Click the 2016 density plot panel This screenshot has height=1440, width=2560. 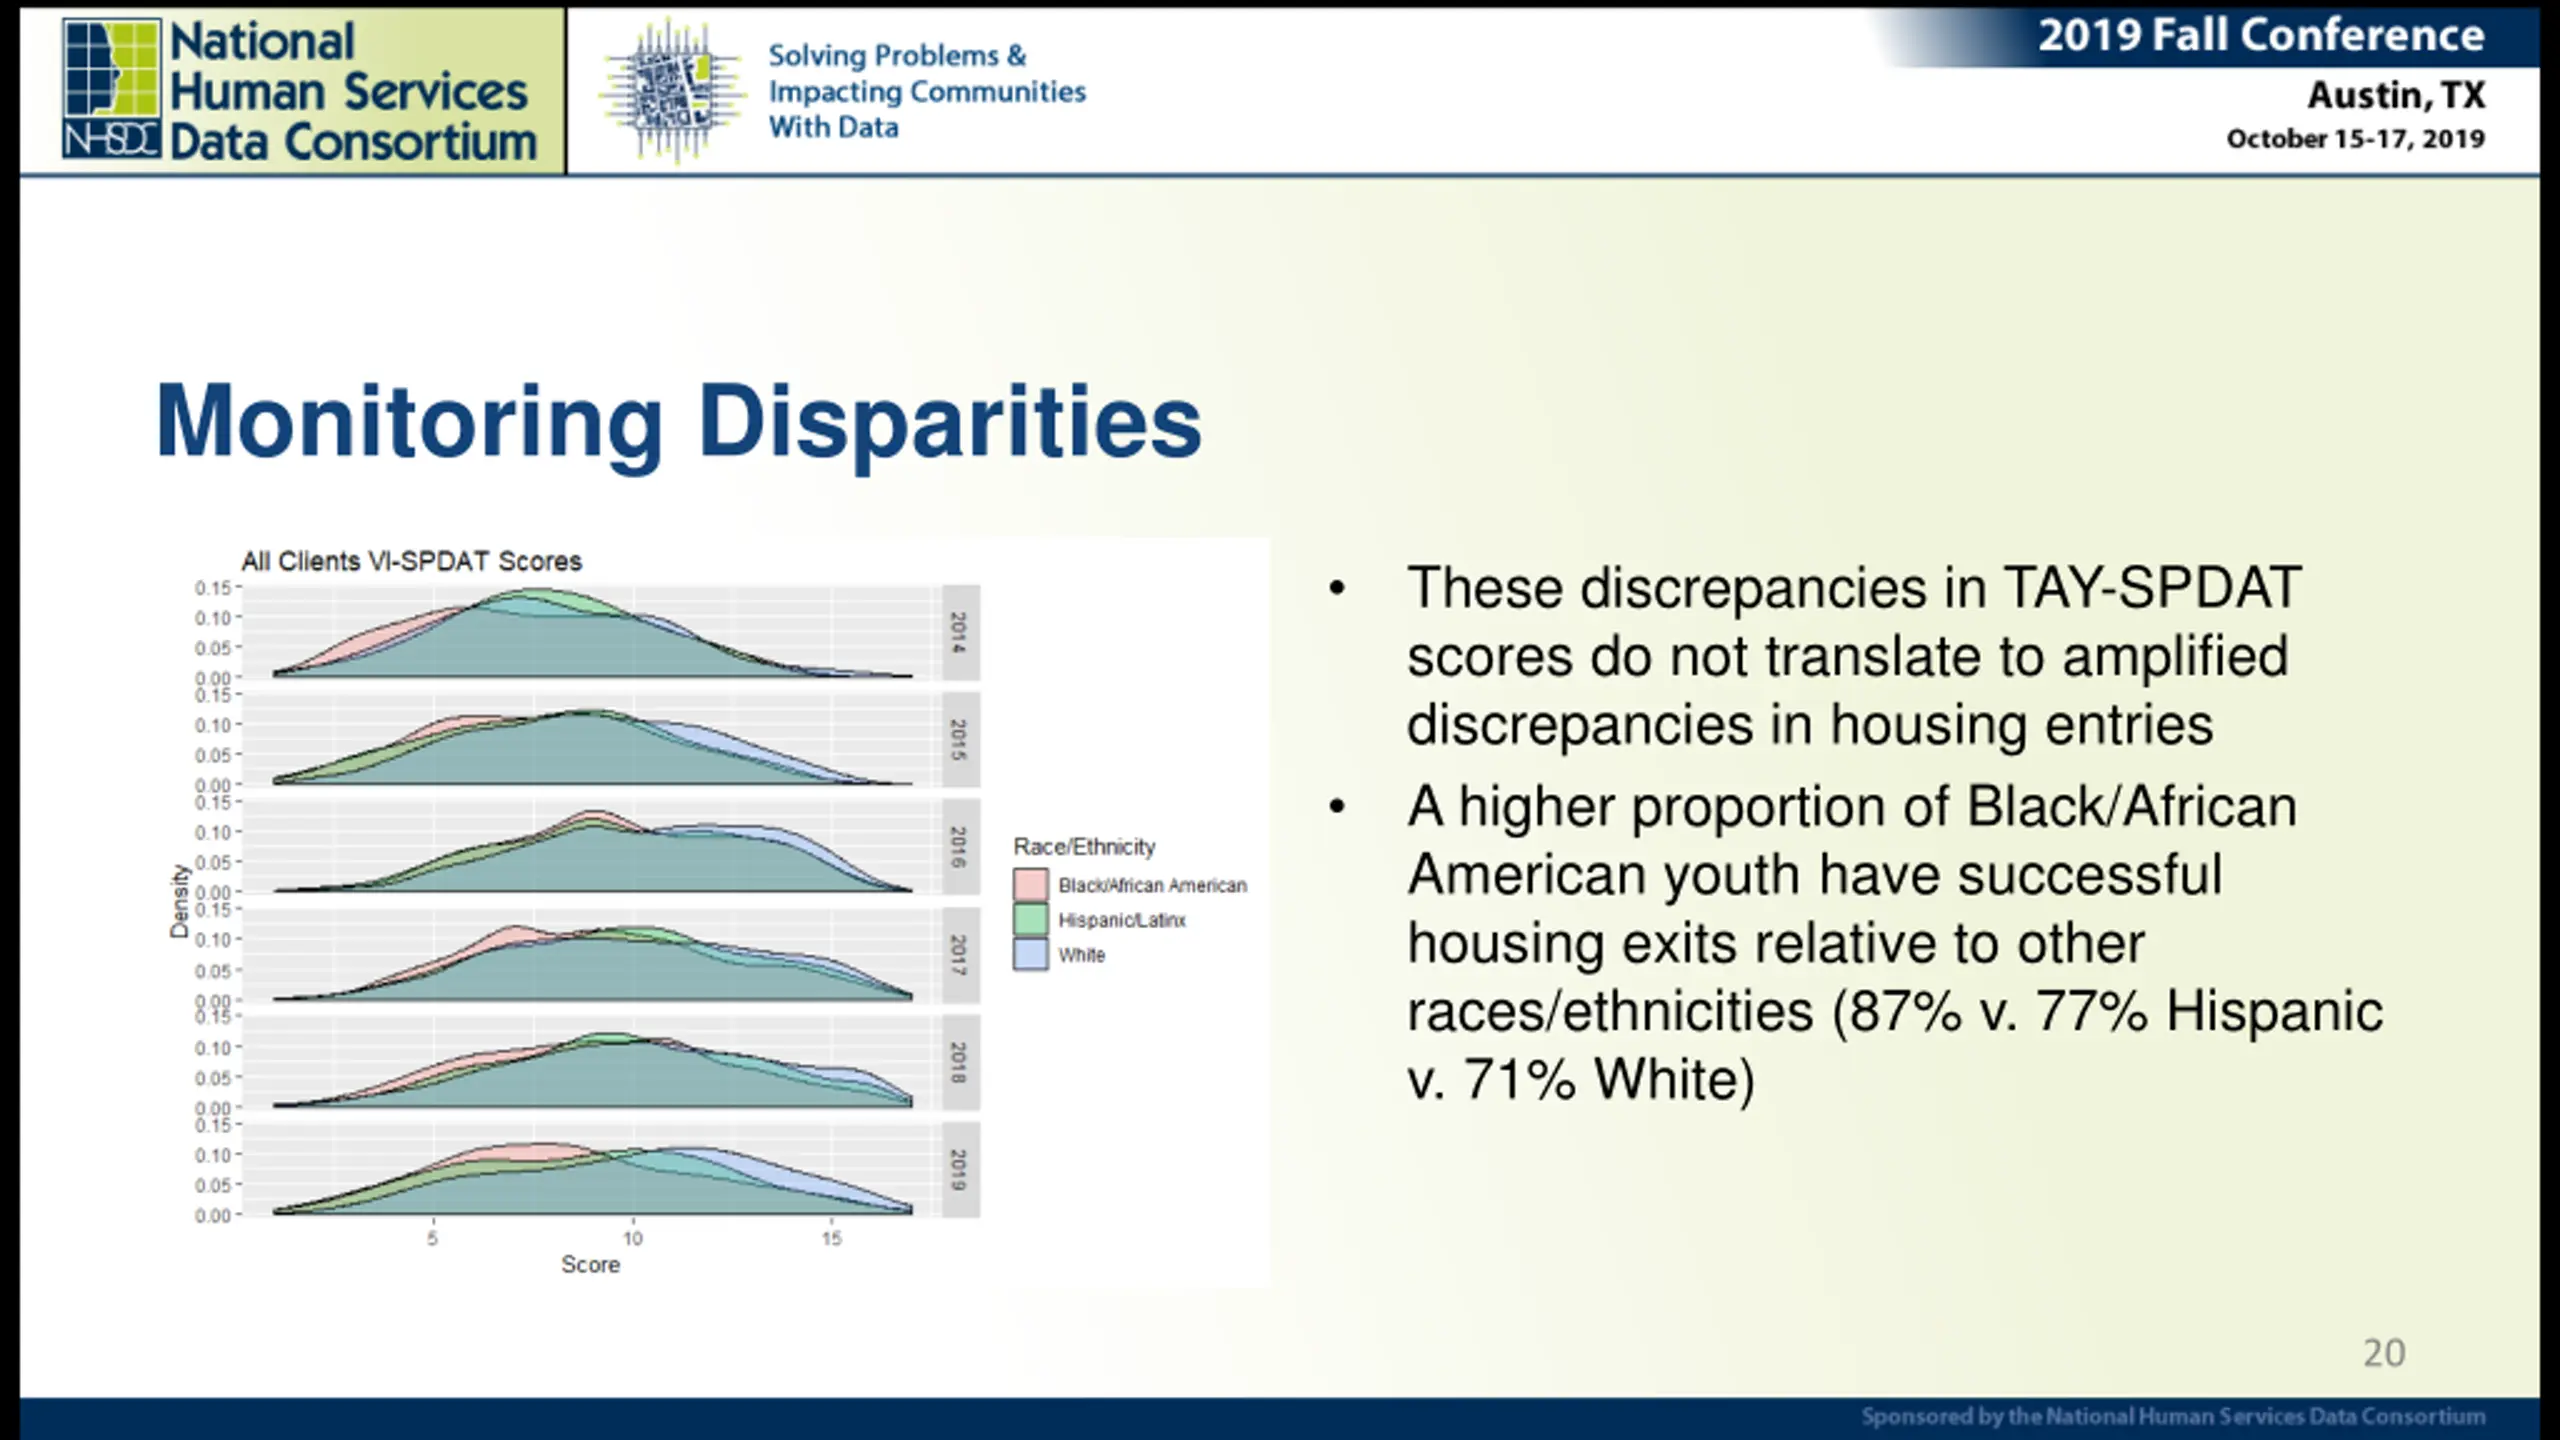[592, 847]
